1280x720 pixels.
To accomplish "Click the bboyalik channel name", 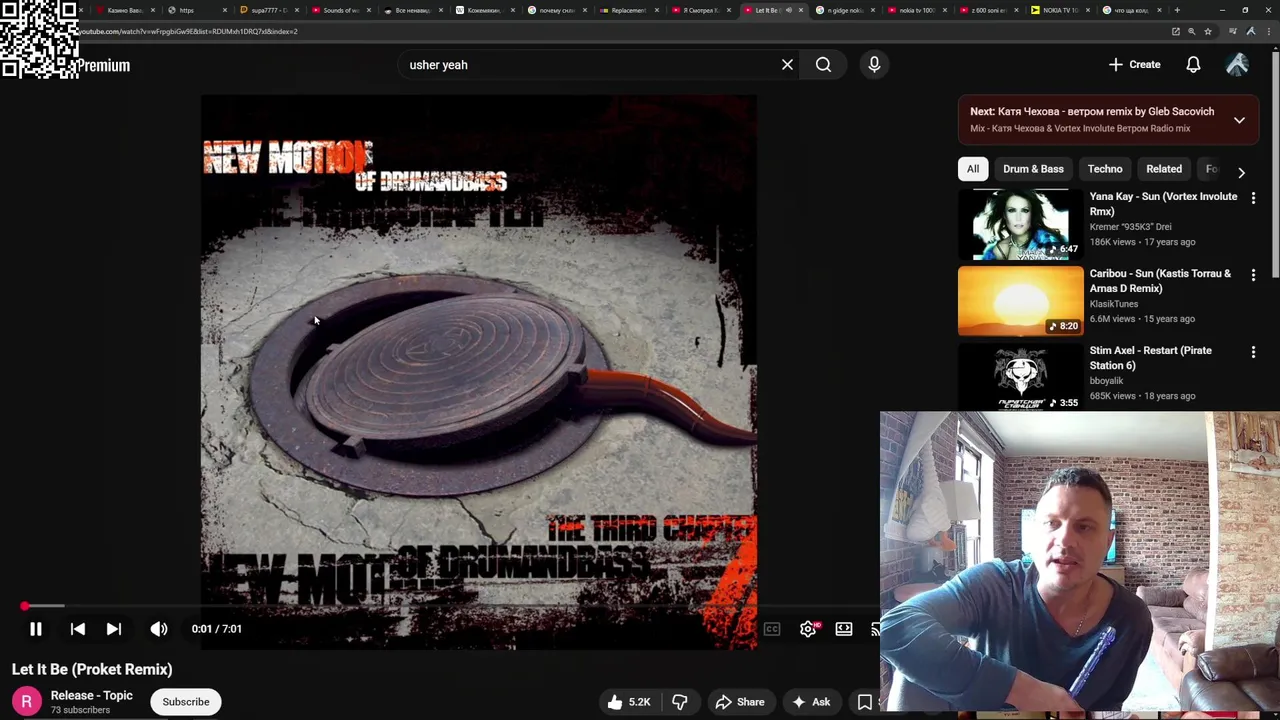I will click(1106, 381).
